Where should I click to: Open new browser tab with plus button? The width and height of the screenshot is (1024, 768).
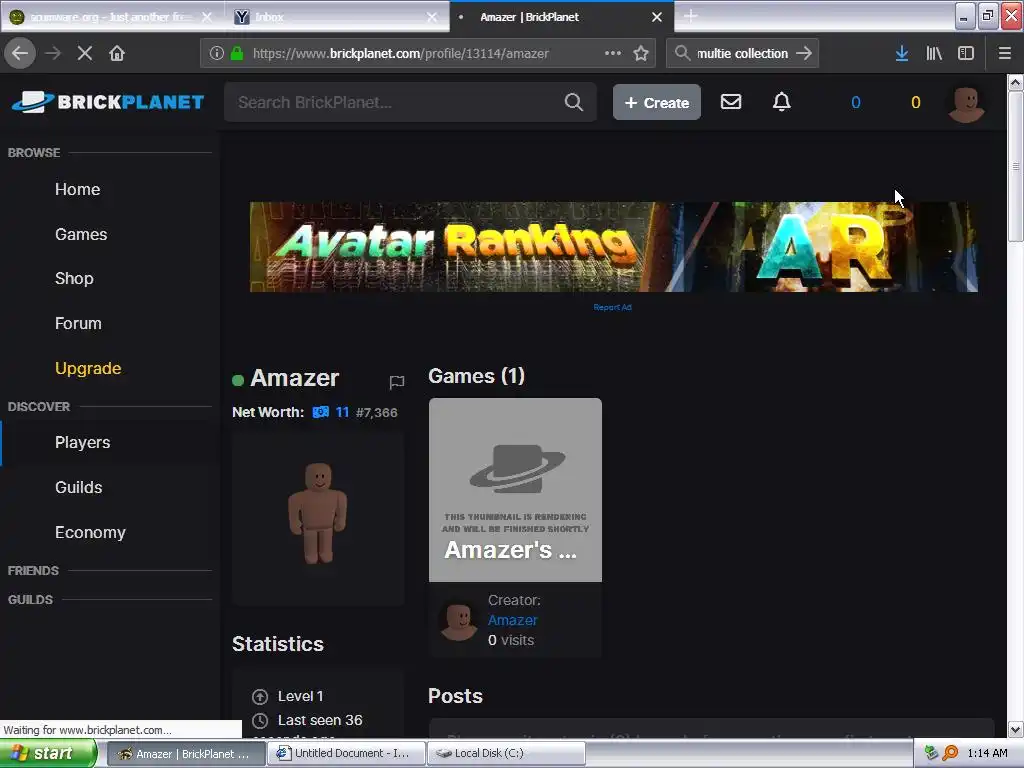[690, 16]
